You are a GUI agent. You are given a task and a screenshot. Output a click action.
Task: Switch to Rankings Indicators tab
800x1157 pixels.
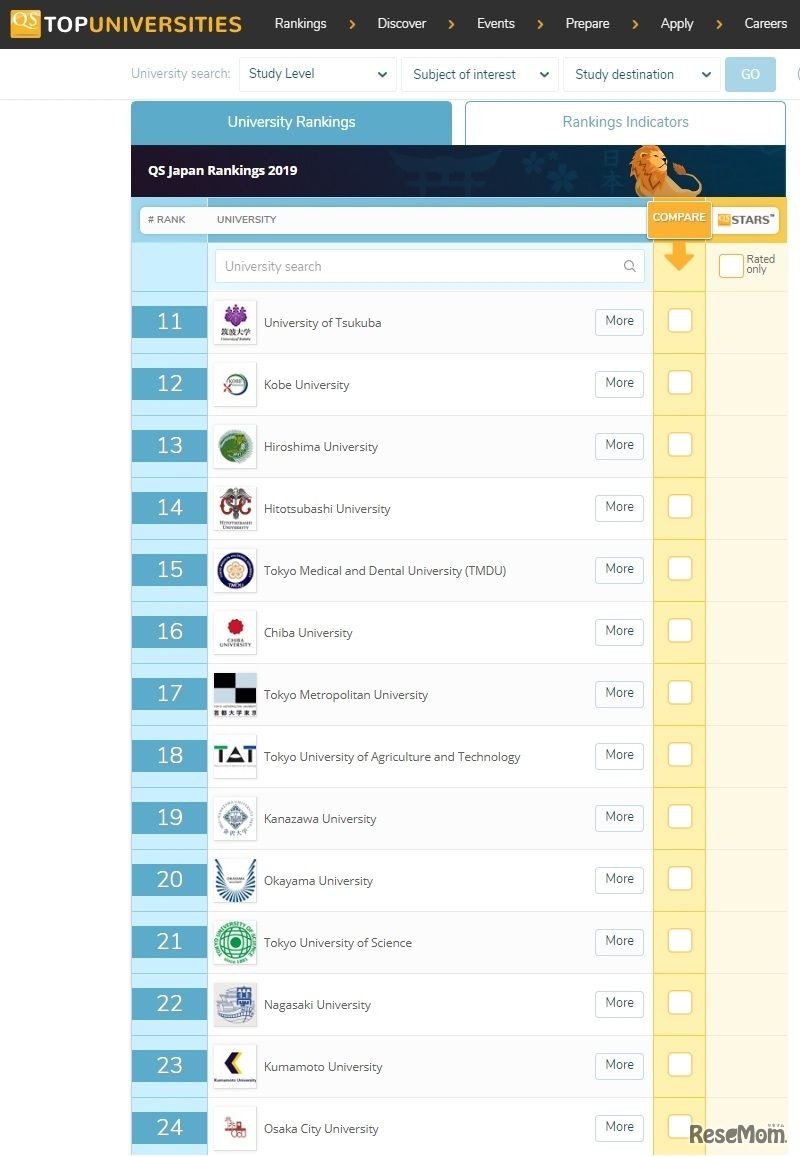tap(625, 122)
